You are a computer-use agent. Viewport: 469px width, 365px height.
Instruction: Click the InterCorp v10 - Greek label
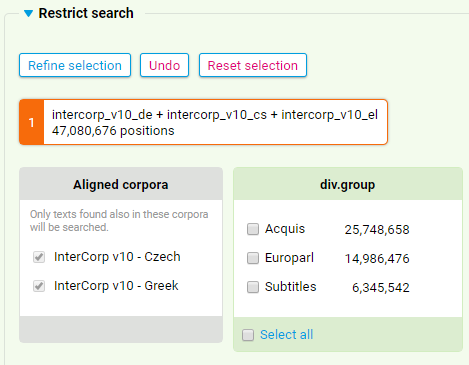coord(116,286)
